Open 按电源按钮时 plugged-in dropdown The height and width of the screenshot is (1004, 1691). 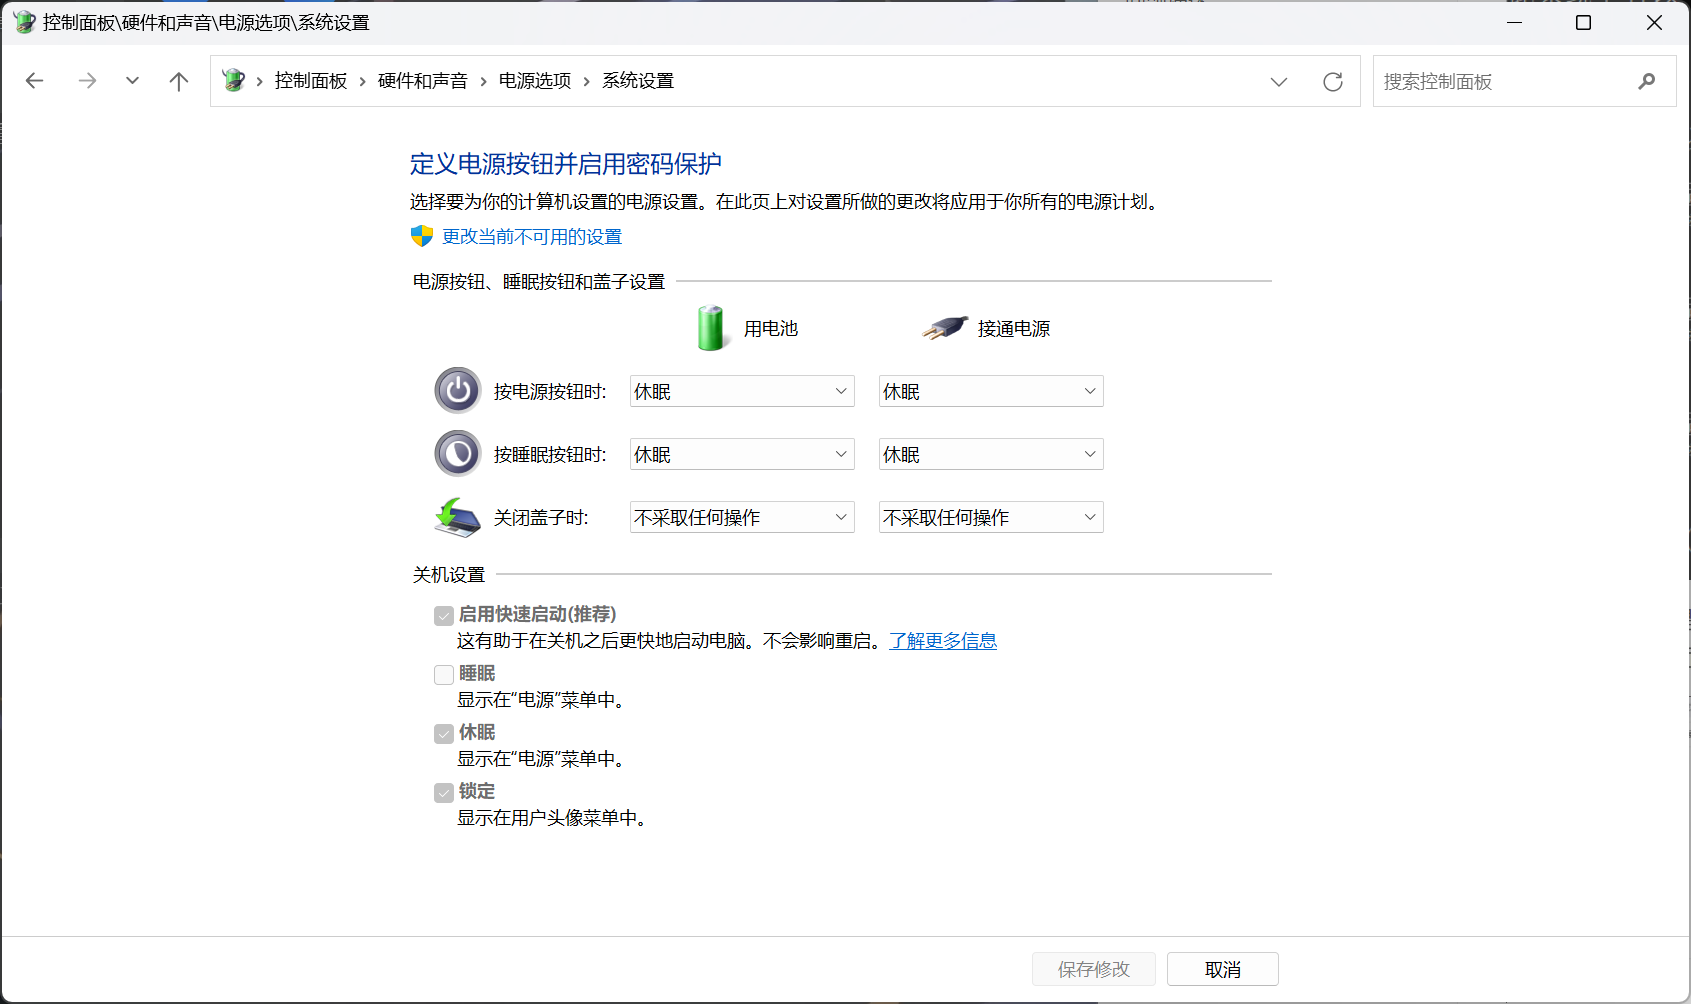pos(991,391)
